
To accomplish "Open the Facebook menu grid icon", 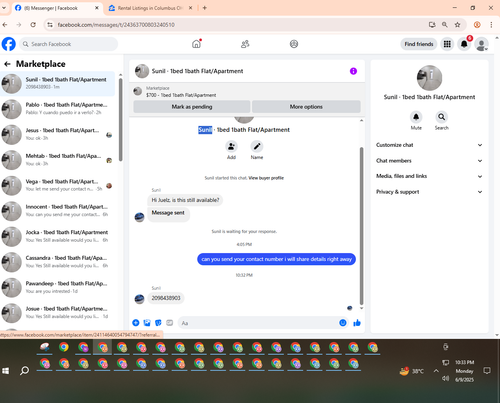I will point(447,44).
